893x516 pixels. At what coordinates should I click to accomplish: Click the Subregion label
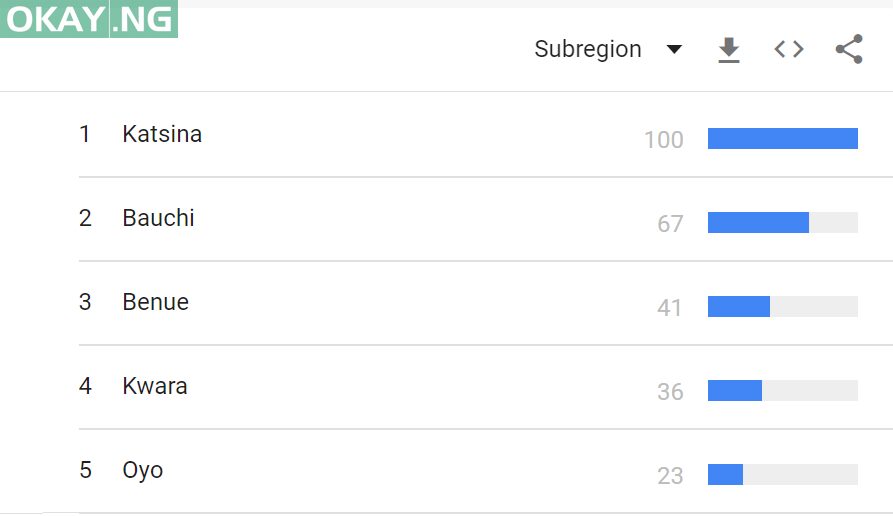coord(588,49)
